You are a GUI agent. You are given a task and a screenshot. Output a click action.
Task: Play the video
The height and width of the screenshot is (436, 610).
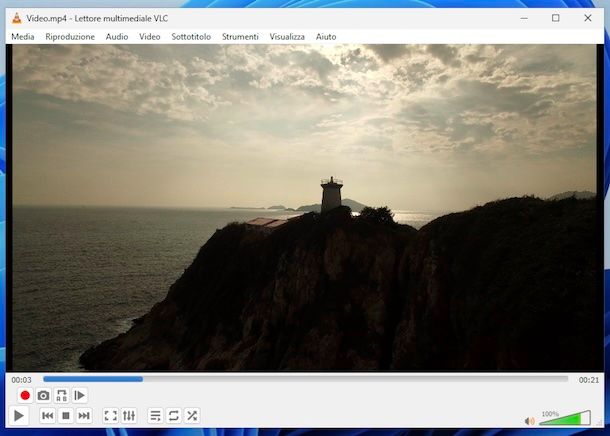coord(18,416)
